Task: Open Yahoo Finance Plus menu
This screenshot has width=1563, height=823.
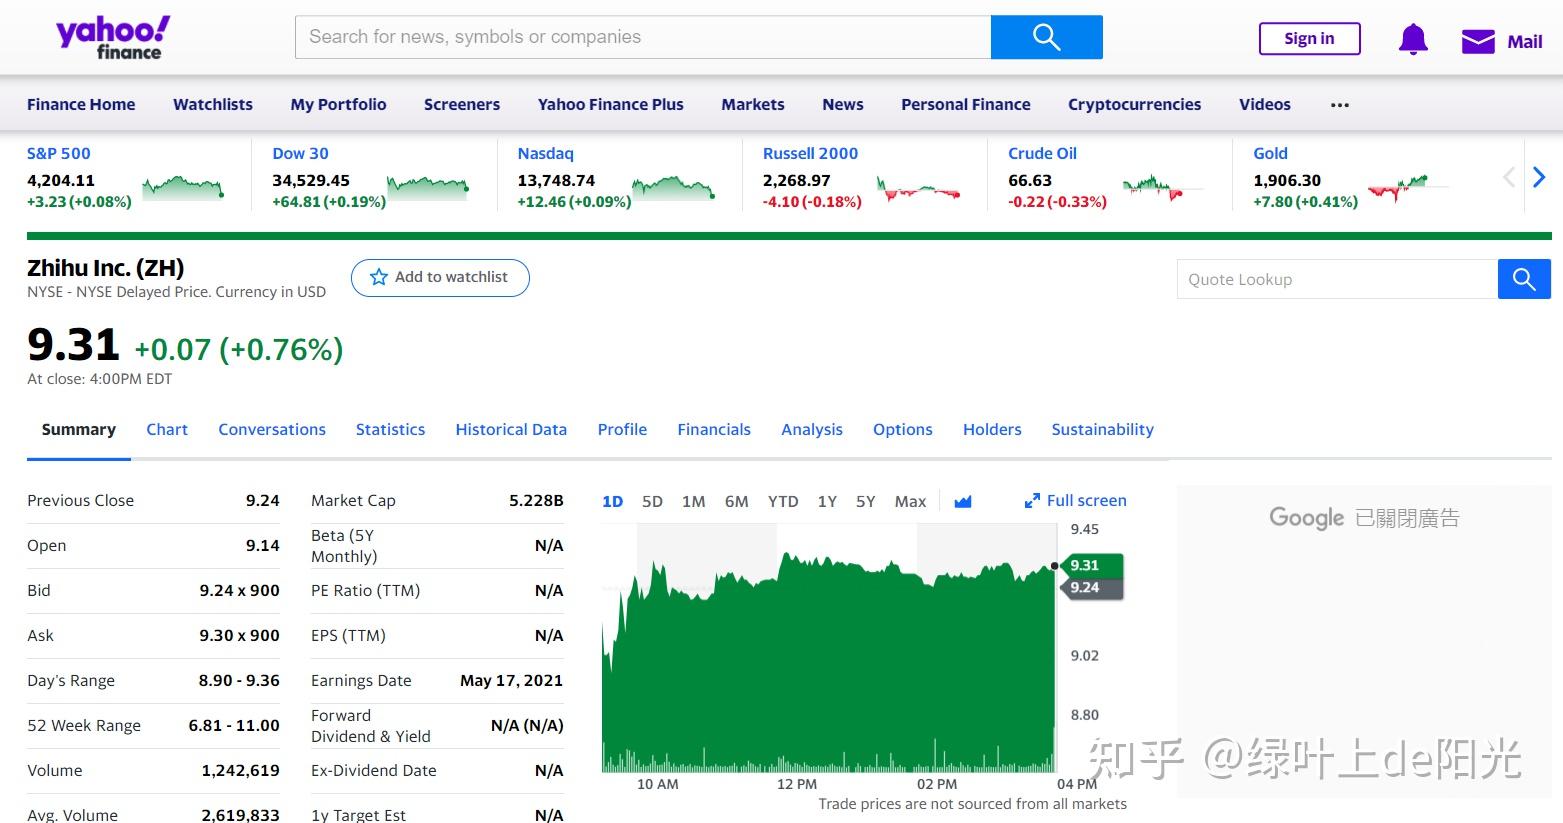Action: point(611,104)
